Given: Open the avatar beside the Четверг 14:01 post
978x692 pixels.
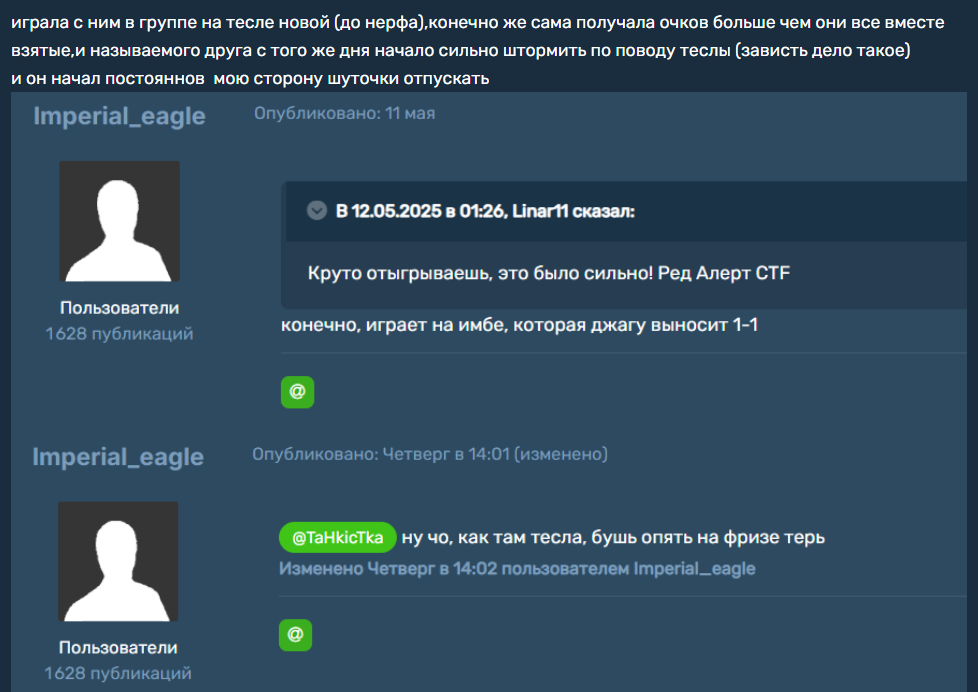Looking at the screenshot, I should pyautogui.click(x=119, y=561).
